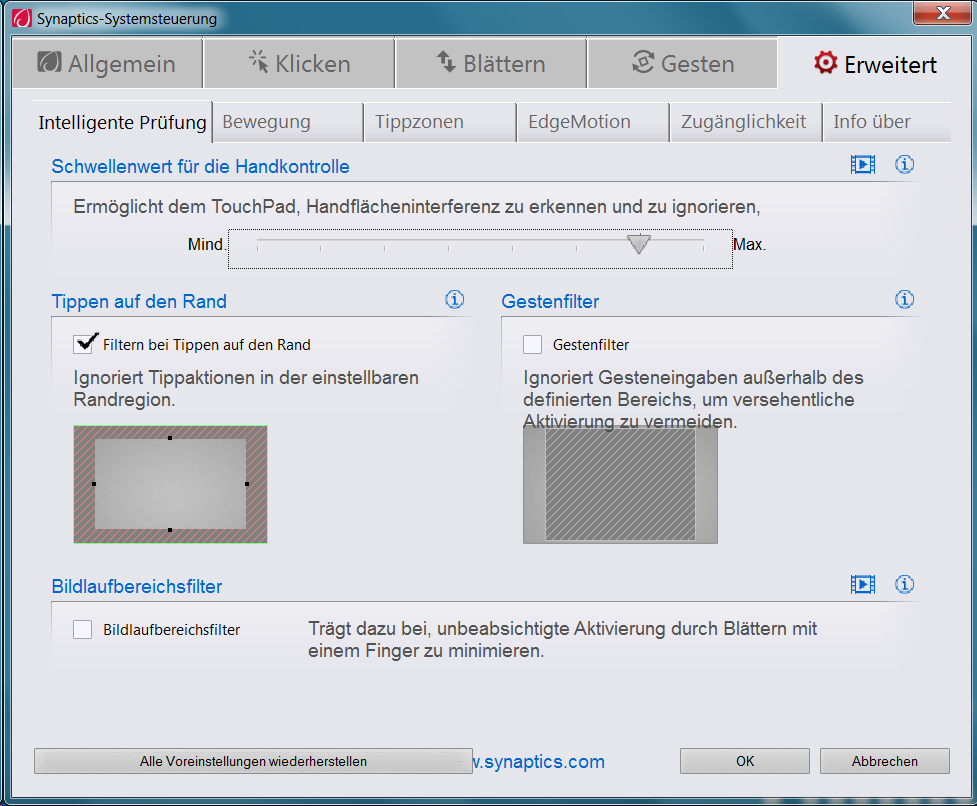This screenshot has width=977, height=806.
Task: Close the Synaptics-Systemsteuerung window
Action: click(x=941, y=12)
